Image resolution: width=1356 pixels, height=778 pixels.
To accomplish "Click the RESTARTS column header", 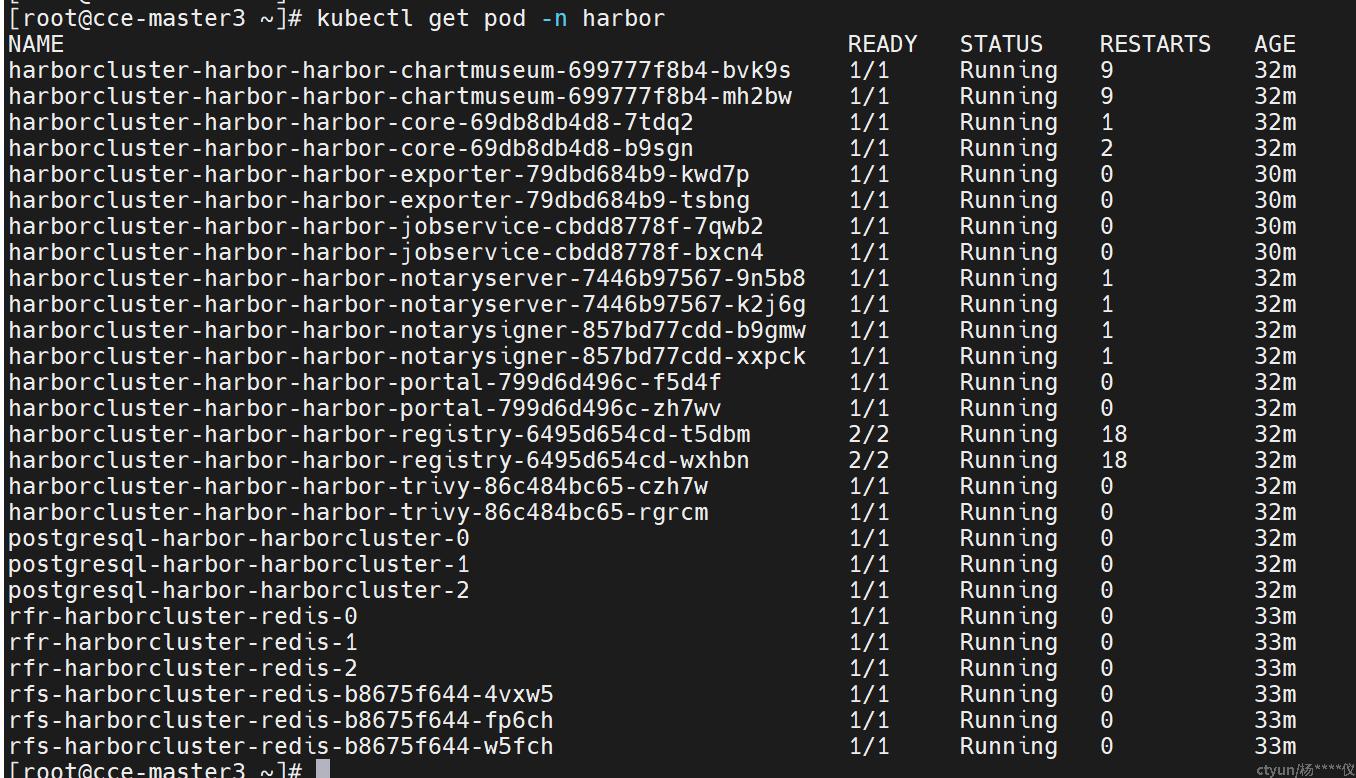I will point(1155,44).
